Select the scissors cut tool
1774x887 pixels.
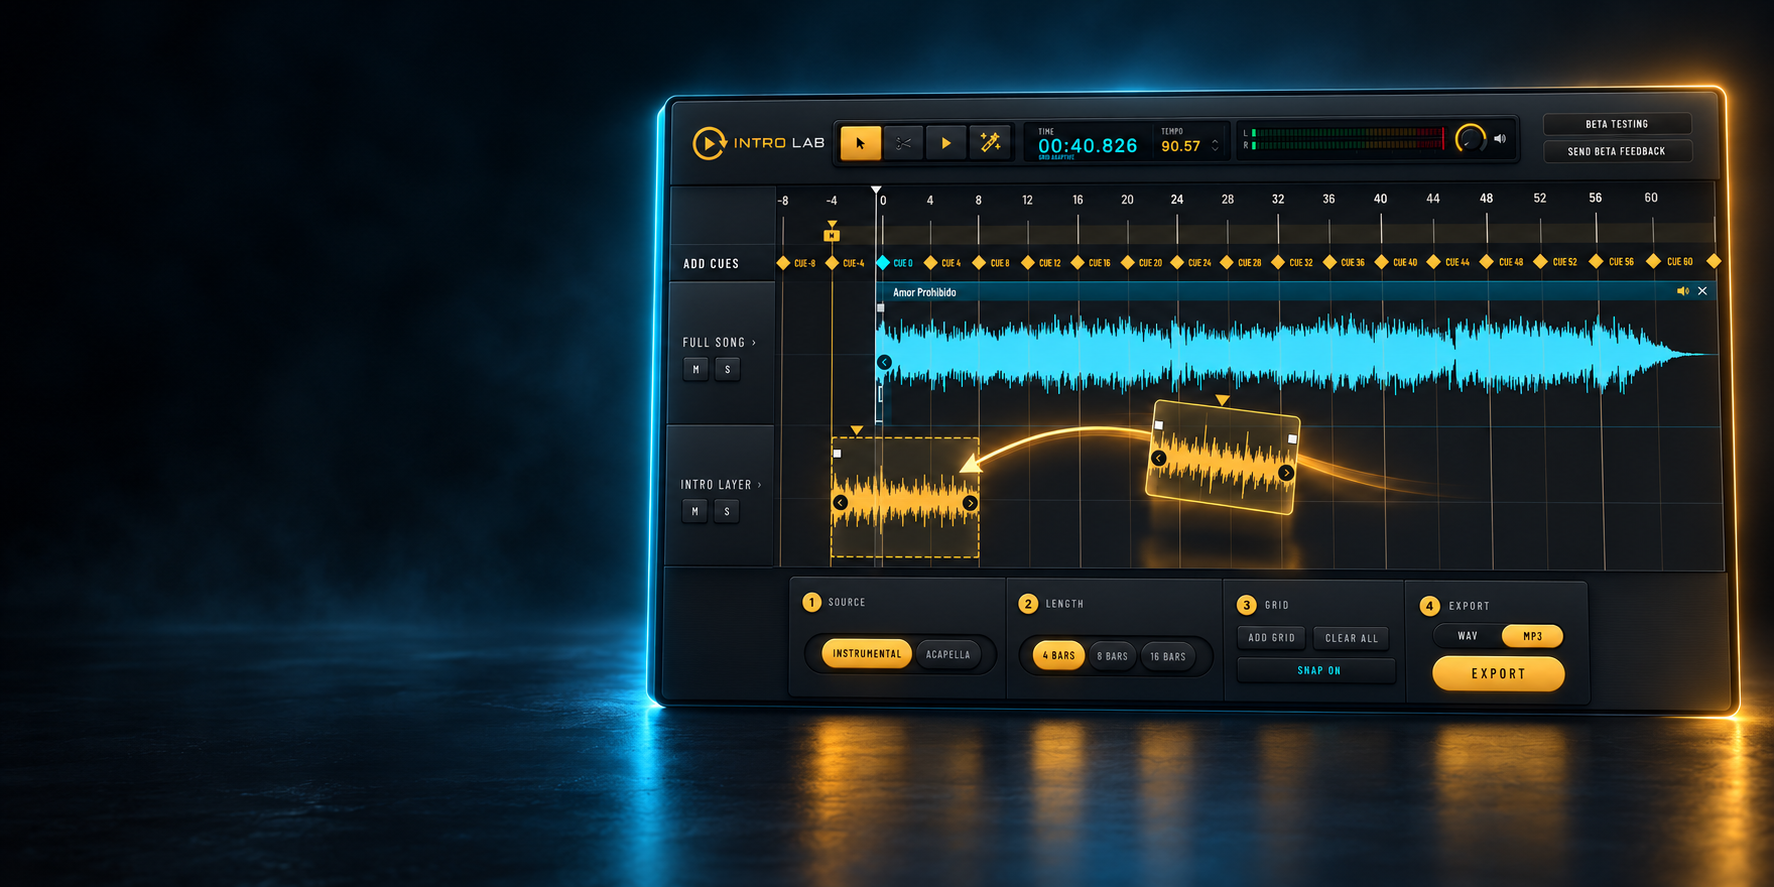coord(903,143)
